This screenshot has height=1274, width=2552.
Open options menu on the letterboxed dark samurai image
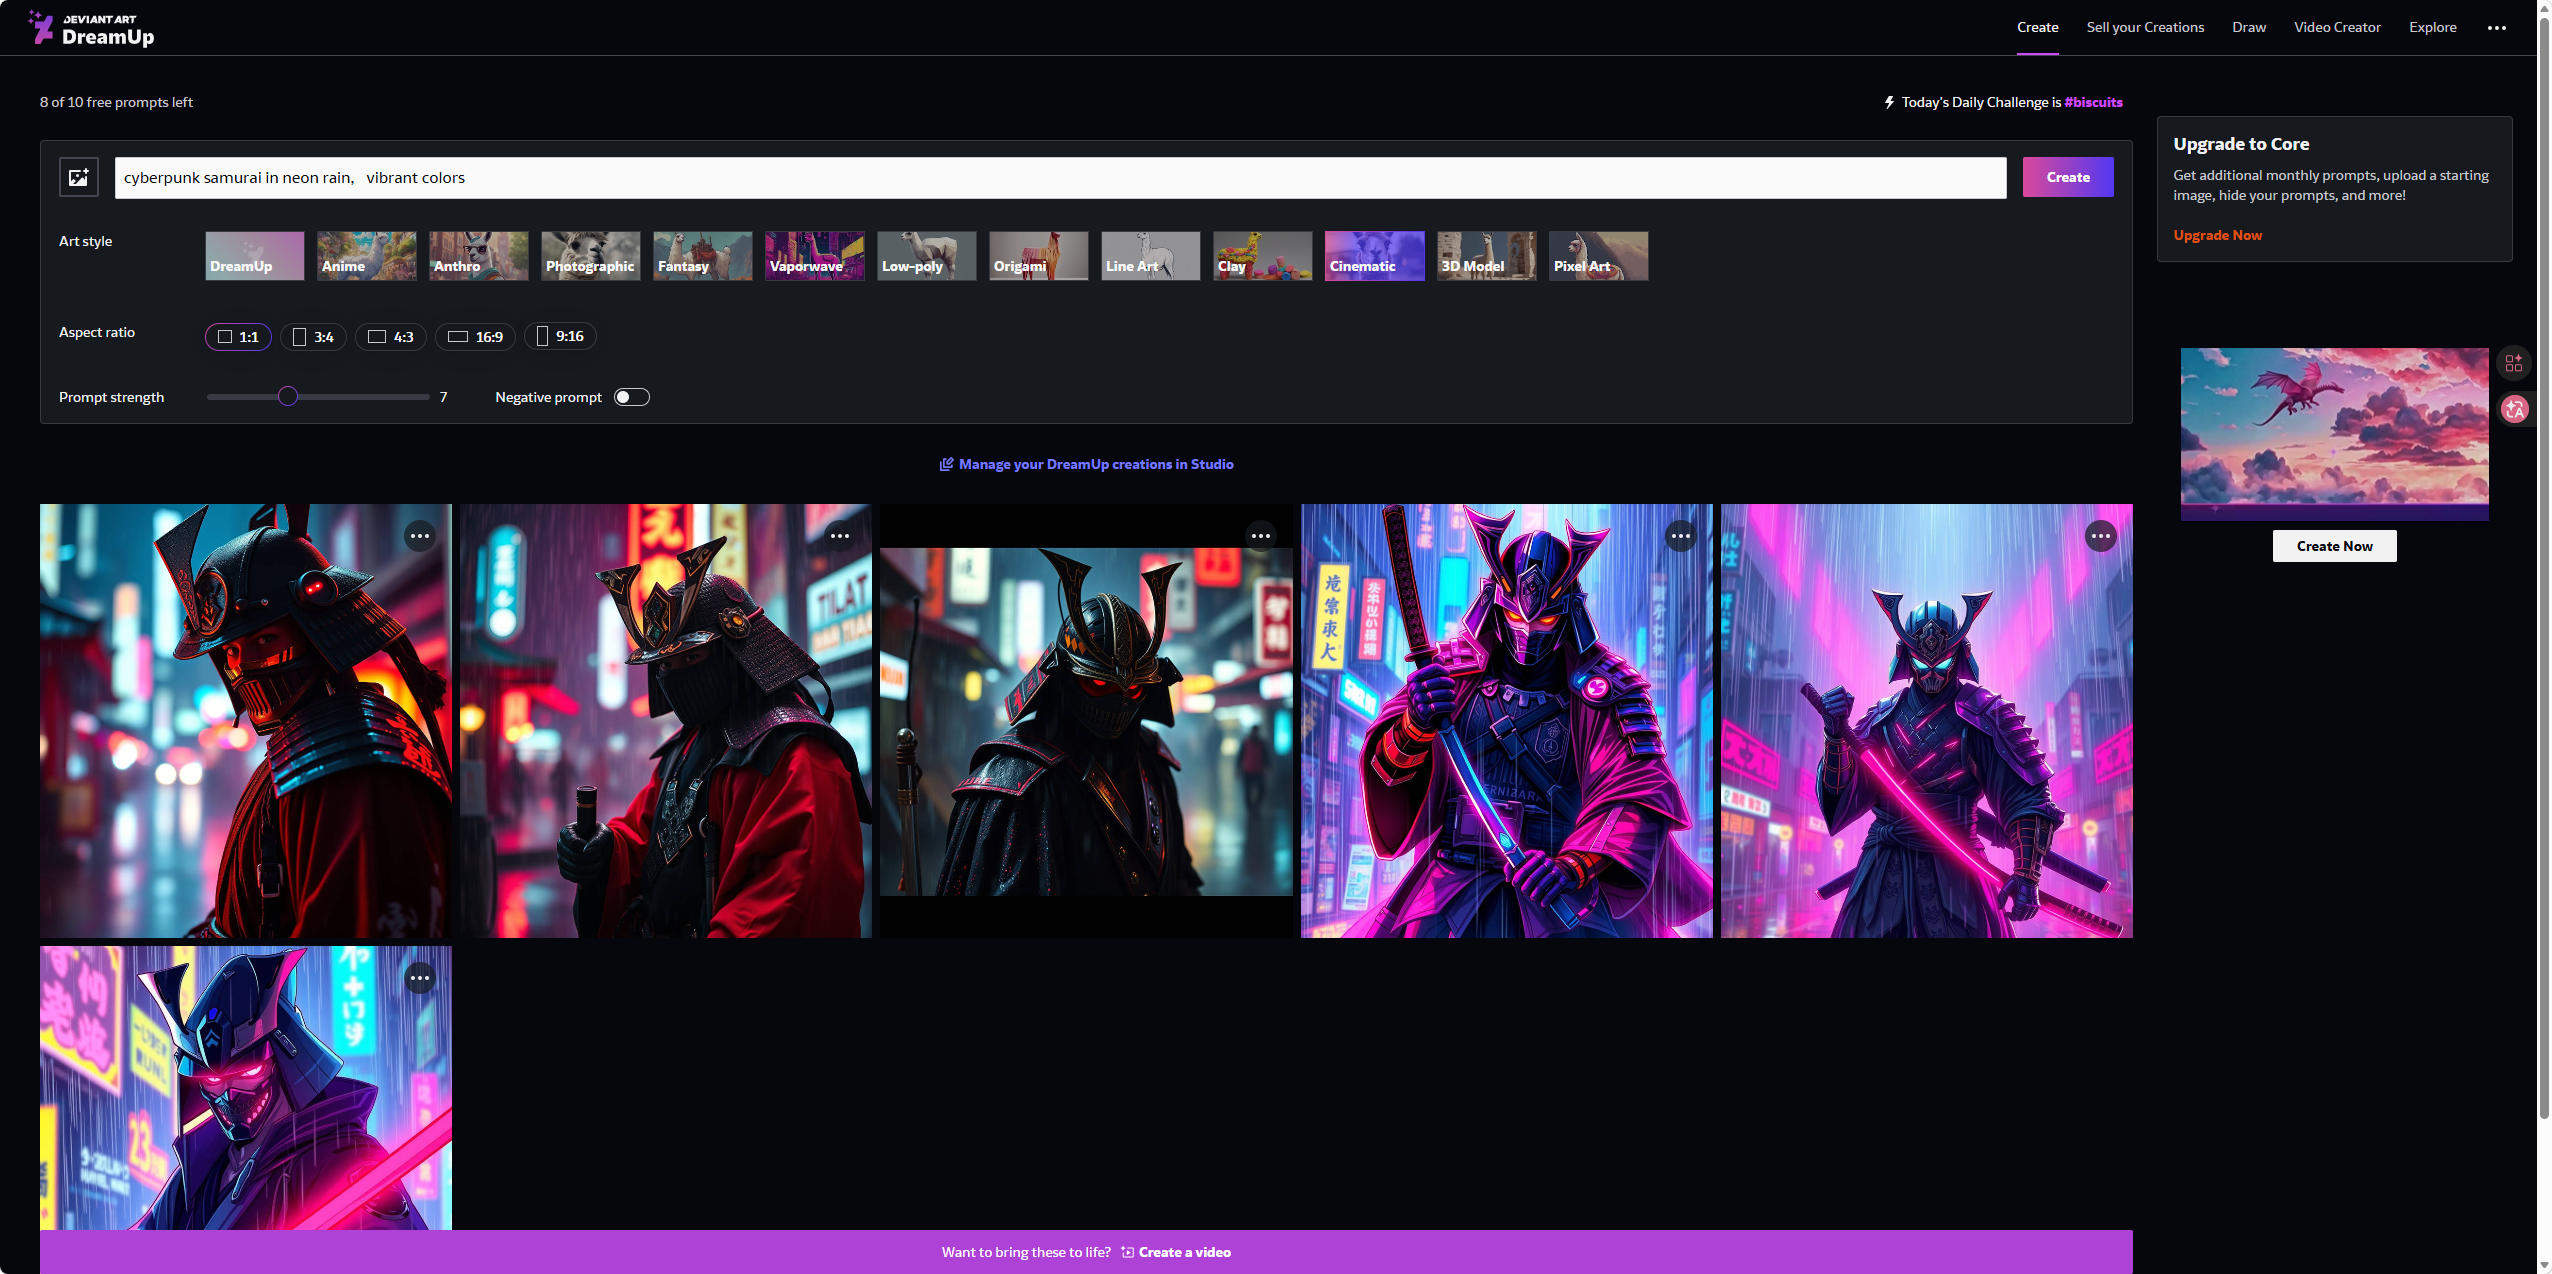1261,536
